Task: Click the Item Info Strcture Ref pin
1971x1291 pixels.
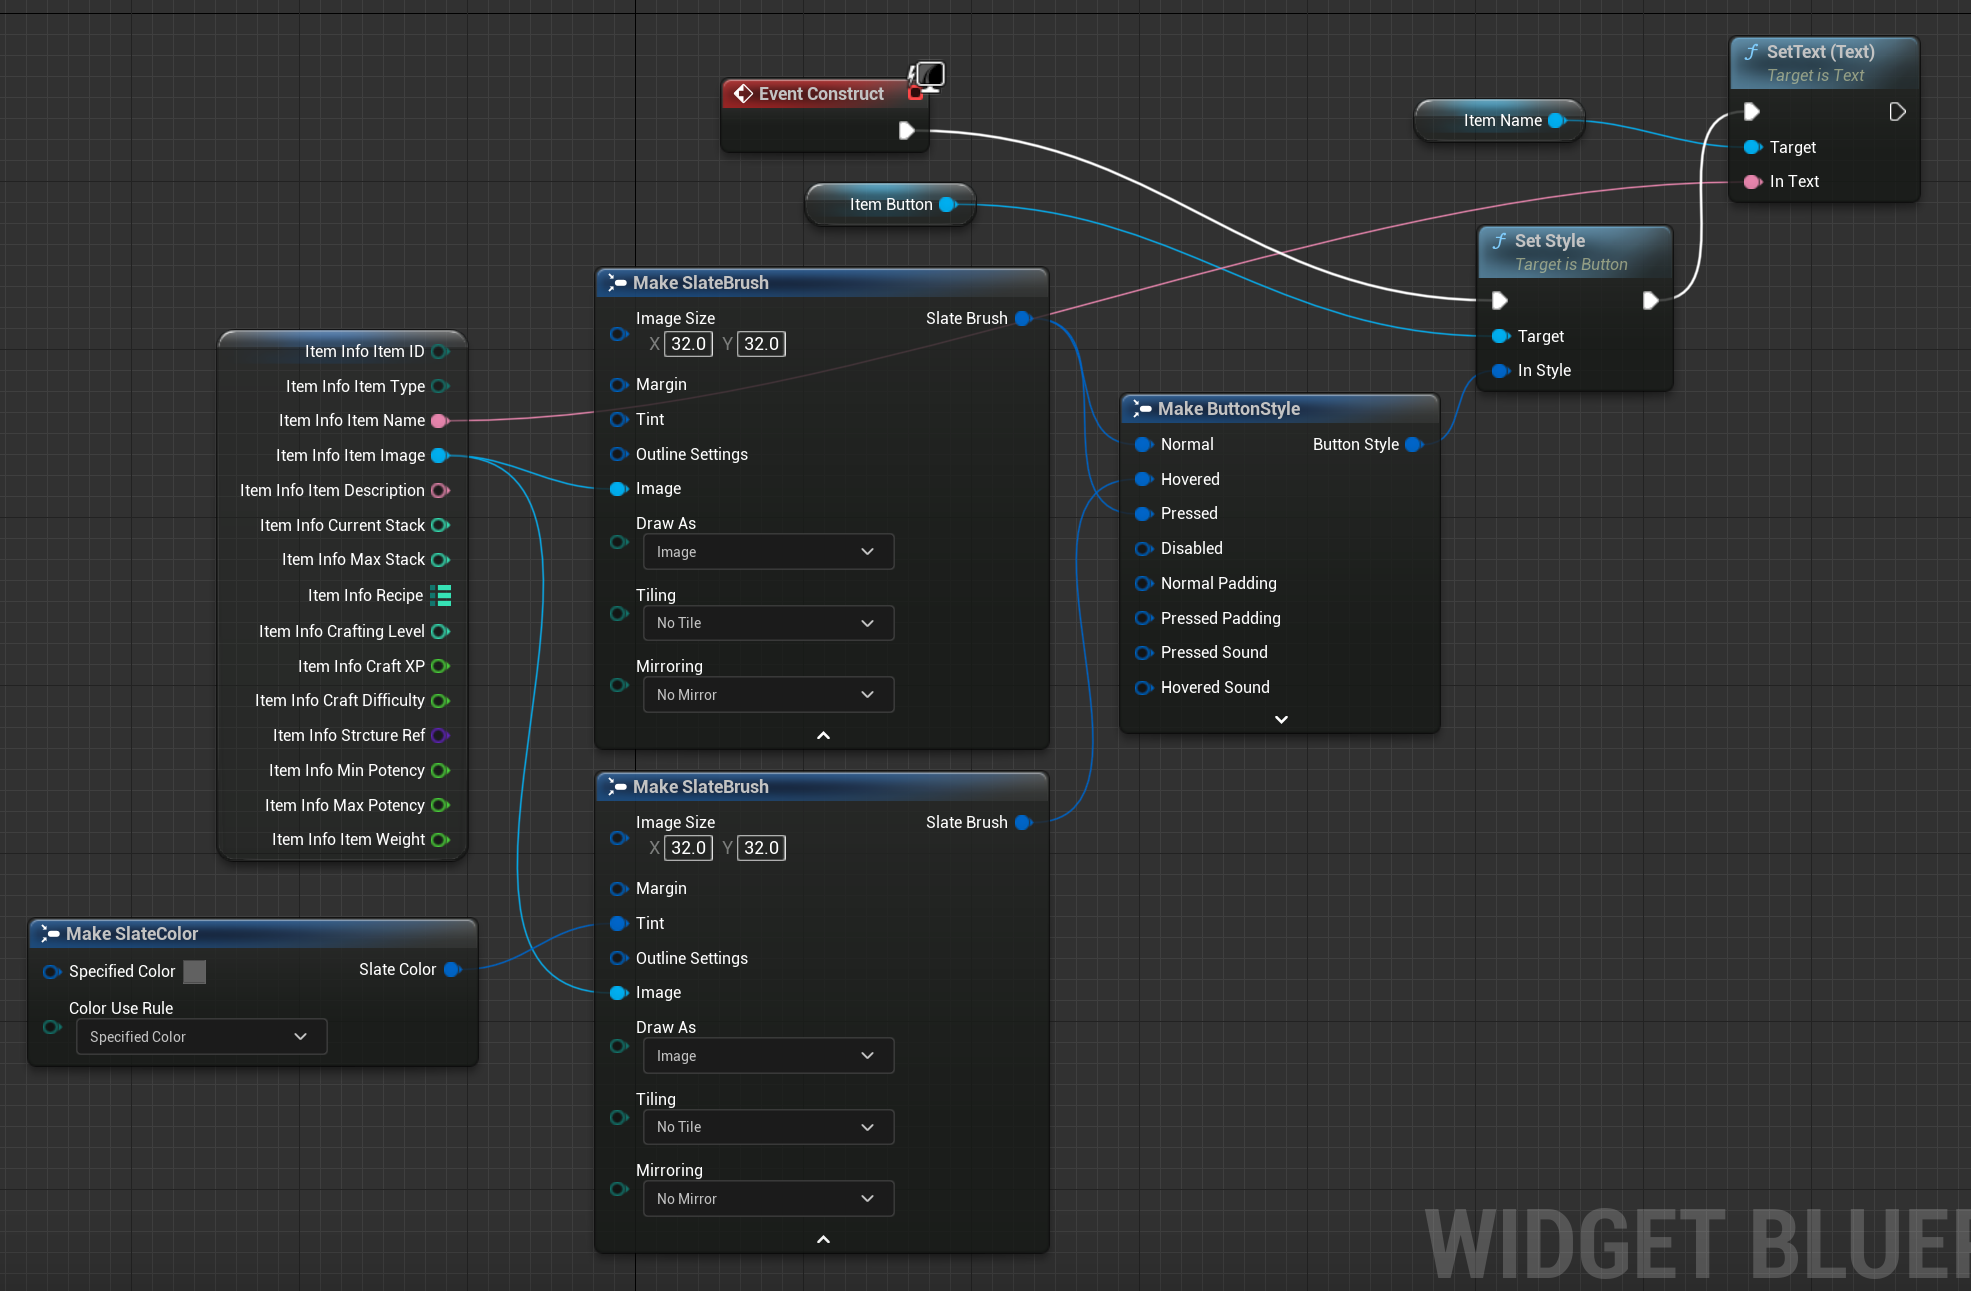Action: [439, 735]
